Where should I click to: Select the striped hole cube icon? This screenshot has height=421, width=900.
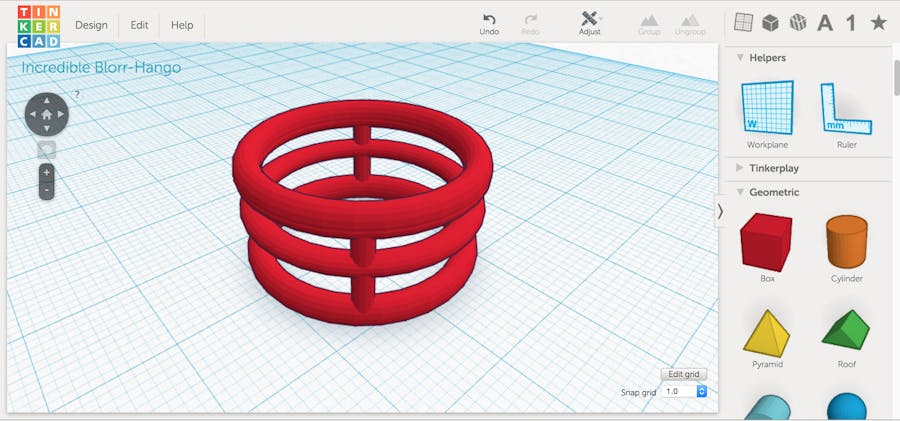(798, 22)
